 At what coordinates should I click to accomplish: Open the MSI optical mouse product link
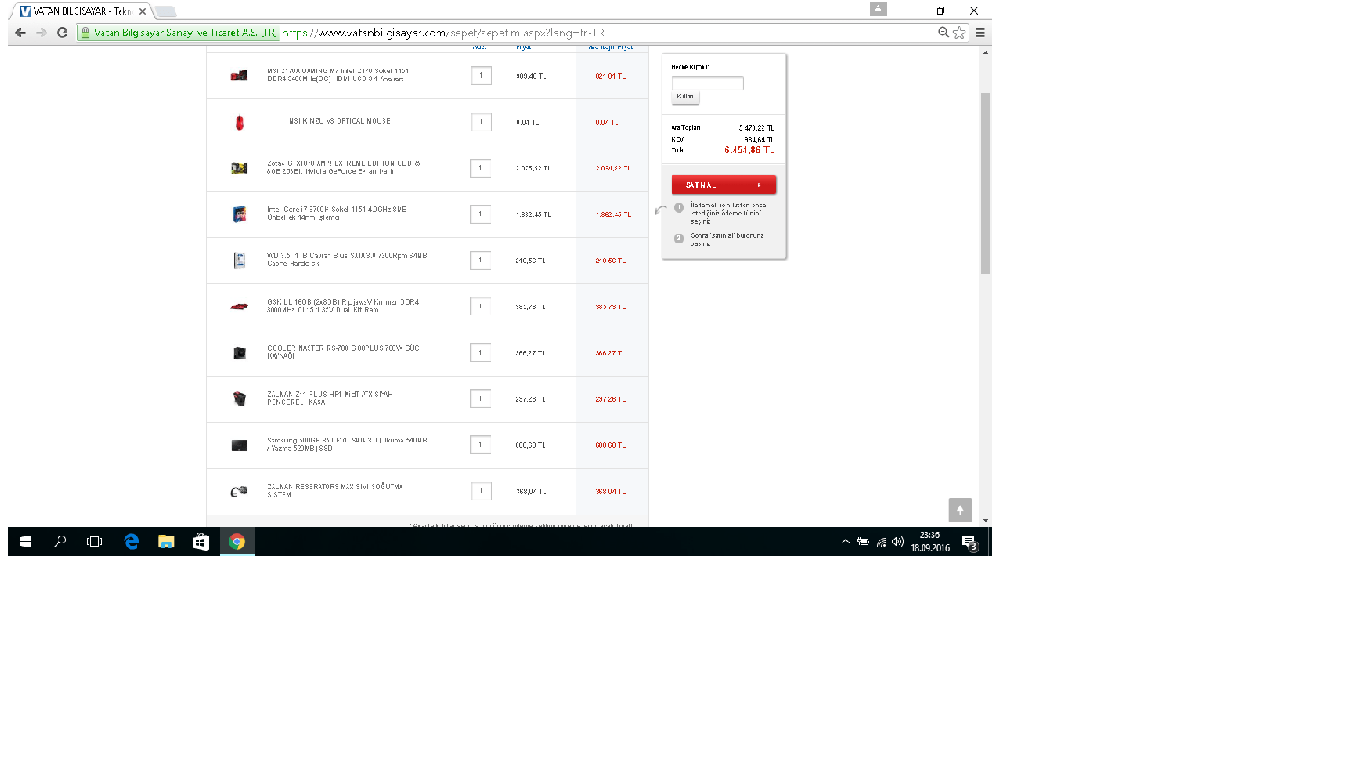click(340, 121)
